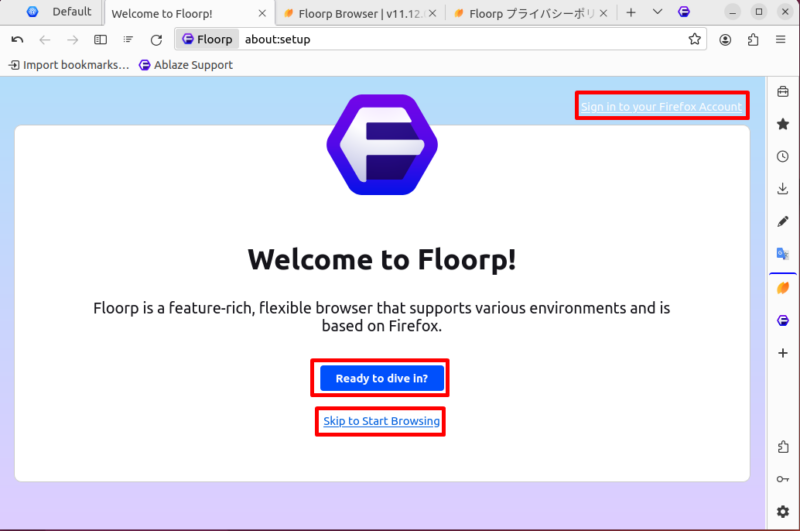The width and height of the screenshot is (800, 531).
Task: Close the Welcome to Floorp! tab
Action: (x=262, y=13)
